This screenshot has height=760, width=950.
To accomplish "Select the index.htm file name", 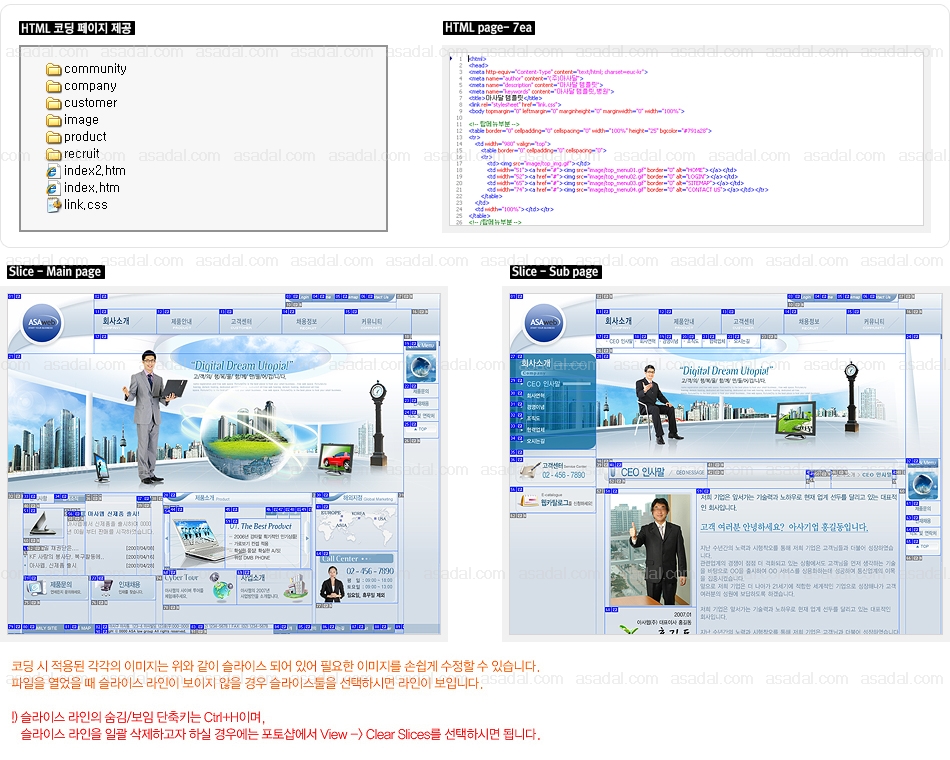I will pos(91,188).
